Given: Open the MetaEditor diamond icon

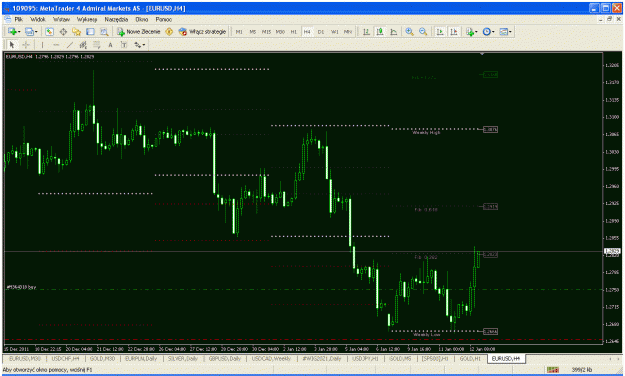Looking at the screenshot, I should coord(169,31).
